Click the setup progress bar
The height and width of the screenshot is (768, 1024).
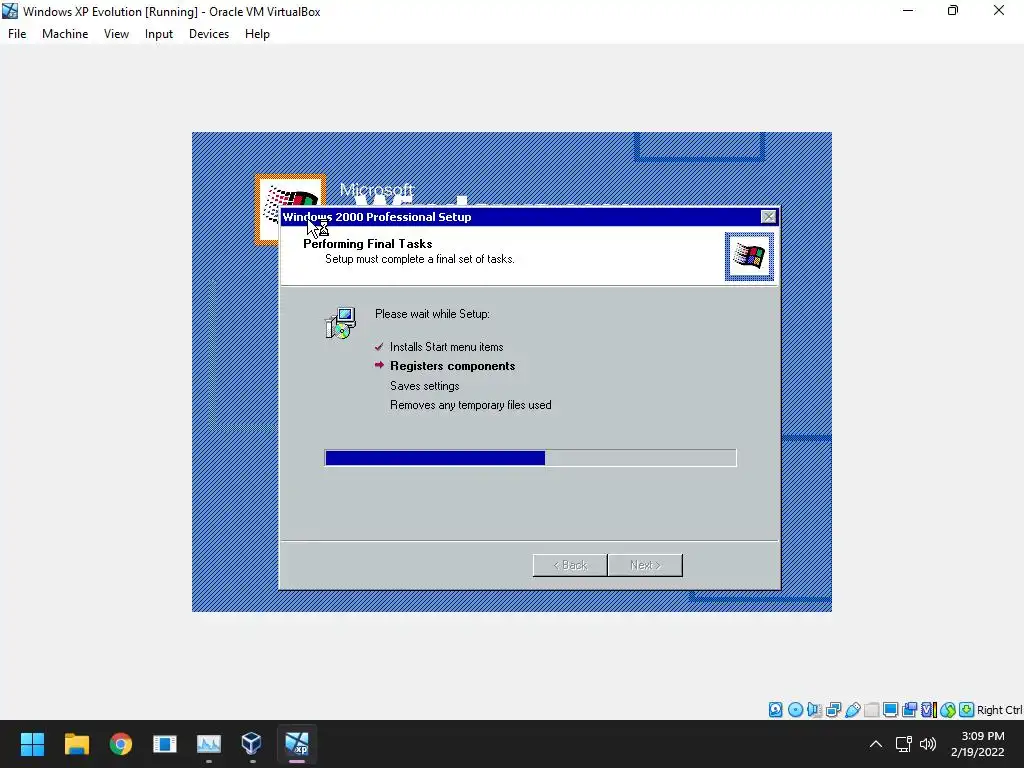[x=530, y=458]
